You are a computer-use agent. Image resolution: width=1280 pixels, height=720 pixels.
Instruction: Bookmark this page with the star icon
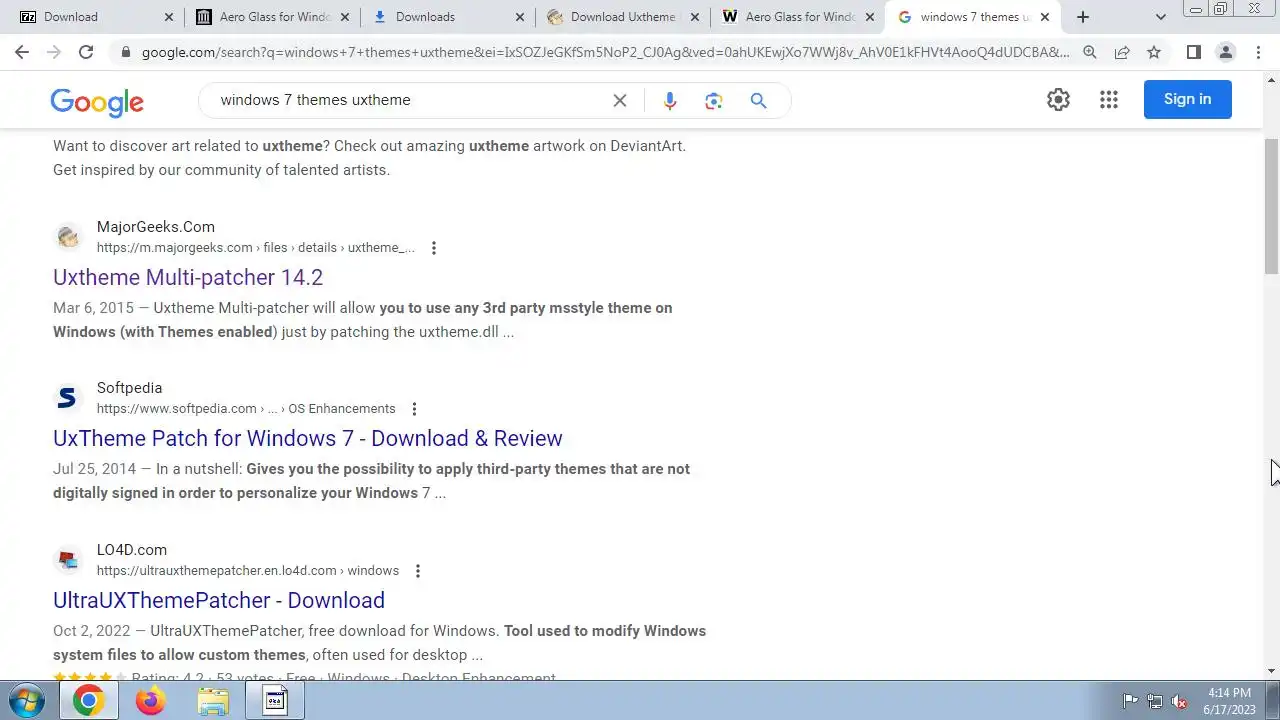[1154, 52]
